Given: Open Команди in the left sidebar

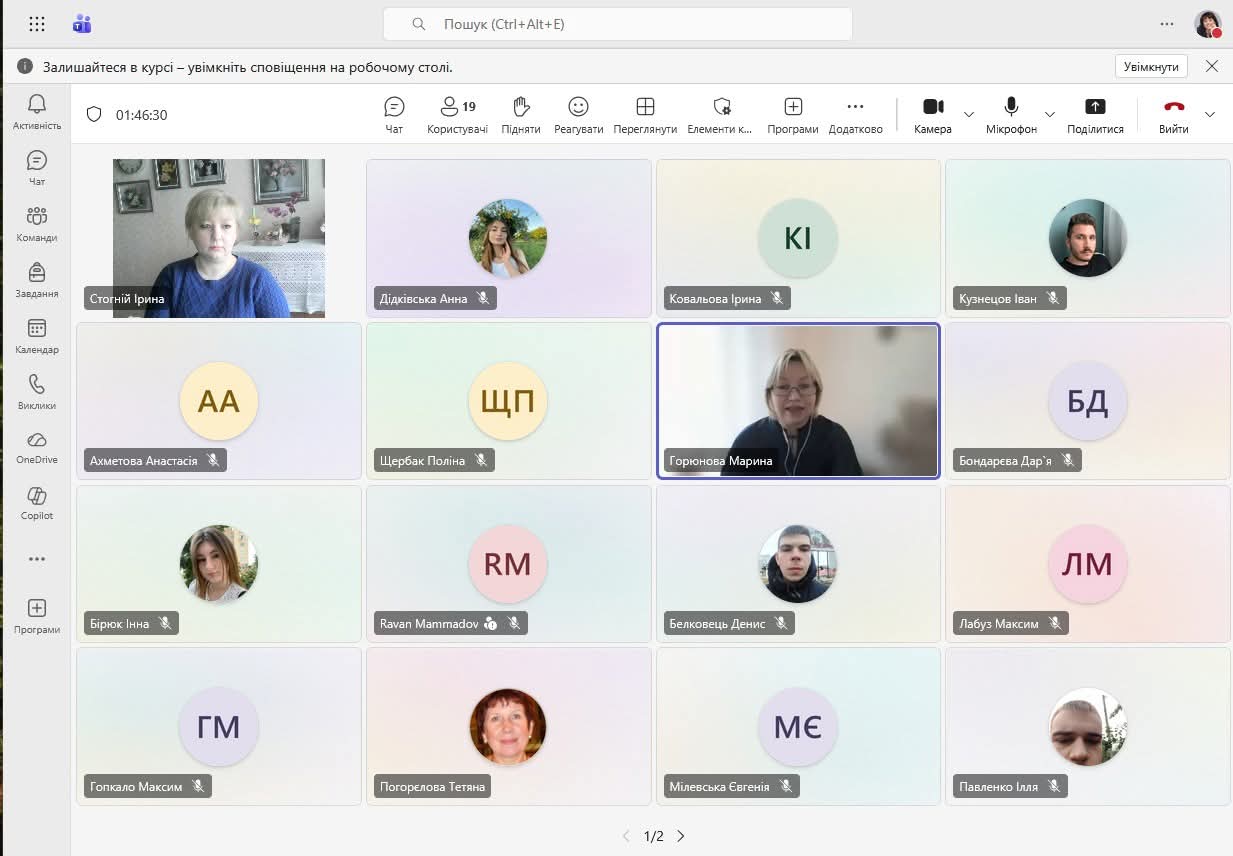Looking at the screenshot, I should 37,224.
